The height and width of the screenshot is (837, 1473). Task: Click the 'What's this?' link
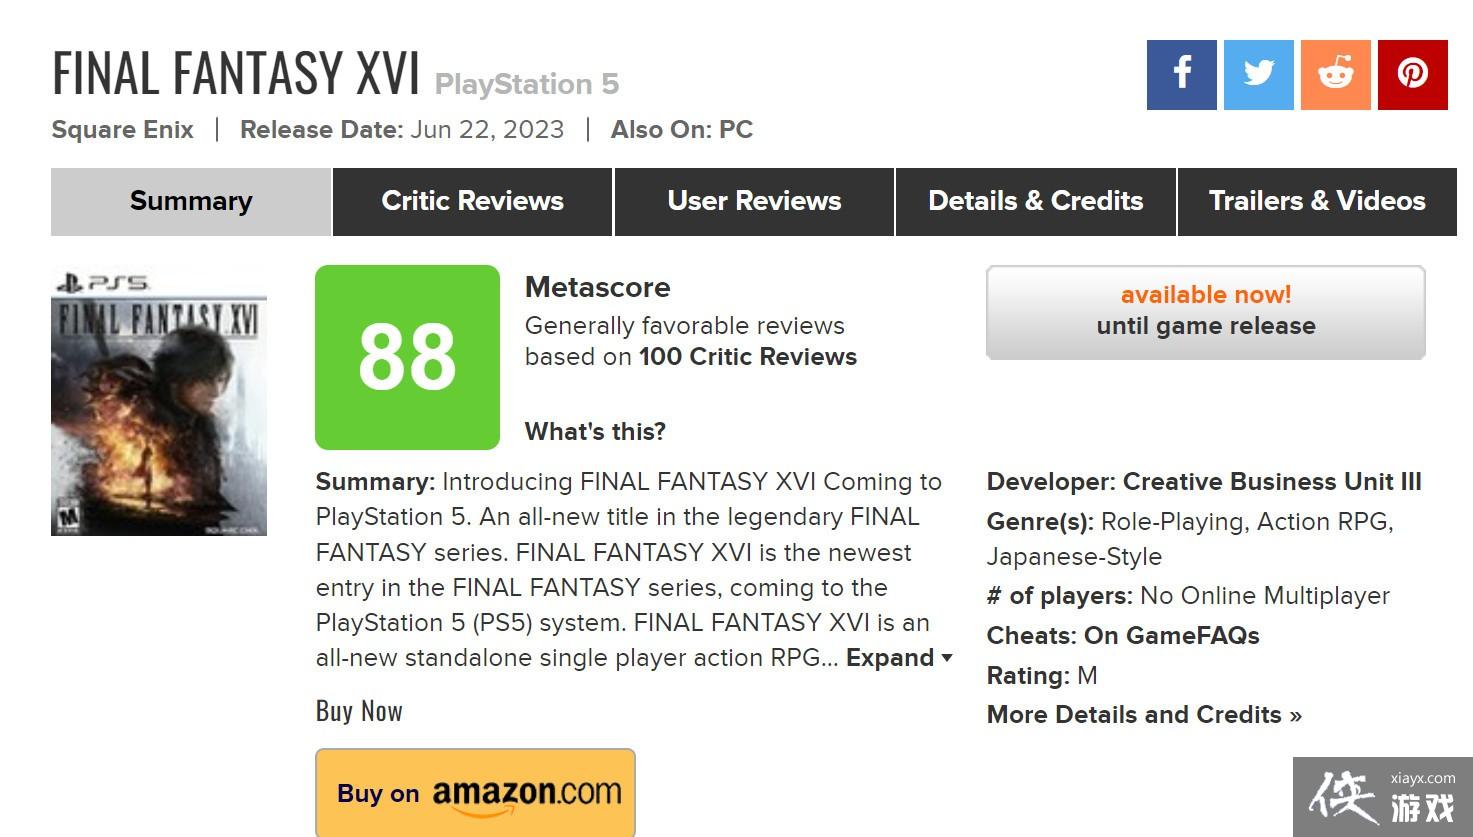595,432
